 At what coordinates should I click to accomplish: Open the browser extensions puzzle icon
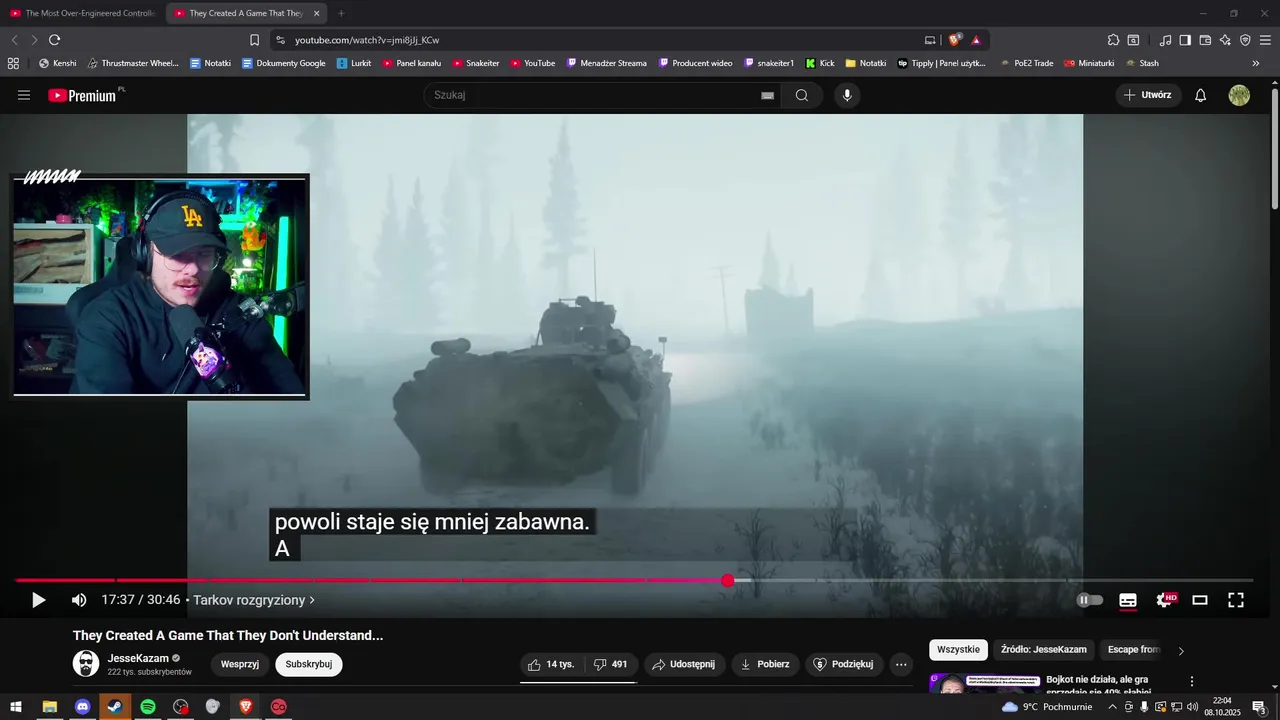[x=1113, y=40]
